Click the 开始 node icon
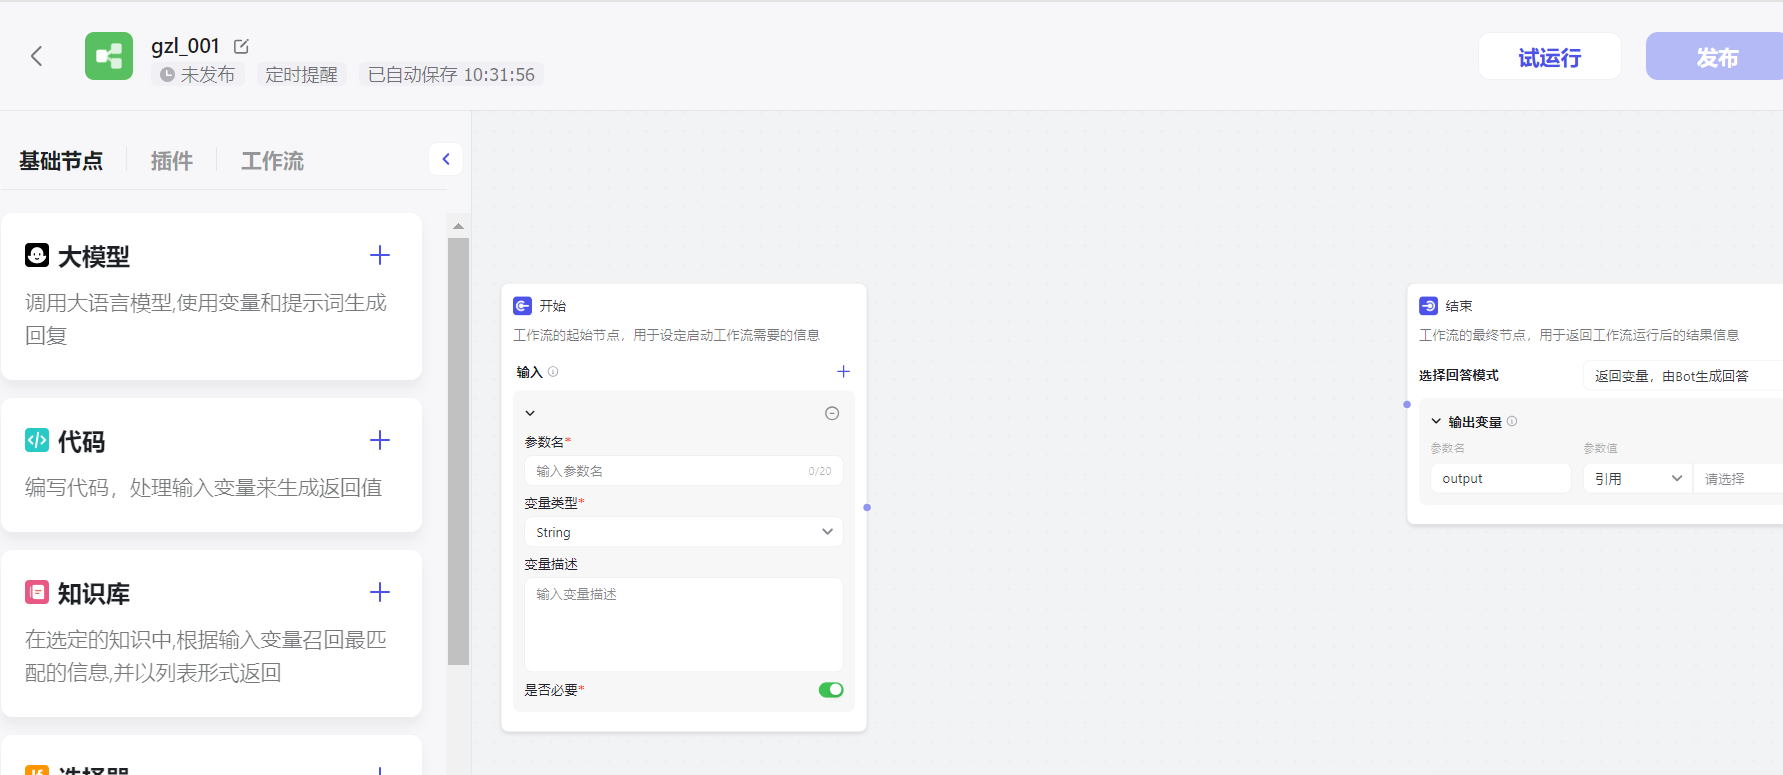 (522, 306)
